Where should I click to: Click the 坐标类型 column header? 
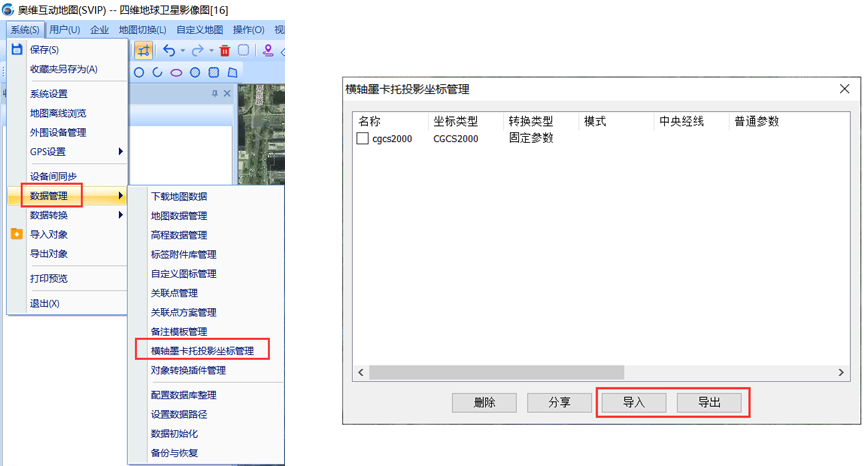(x=458, y=121)
